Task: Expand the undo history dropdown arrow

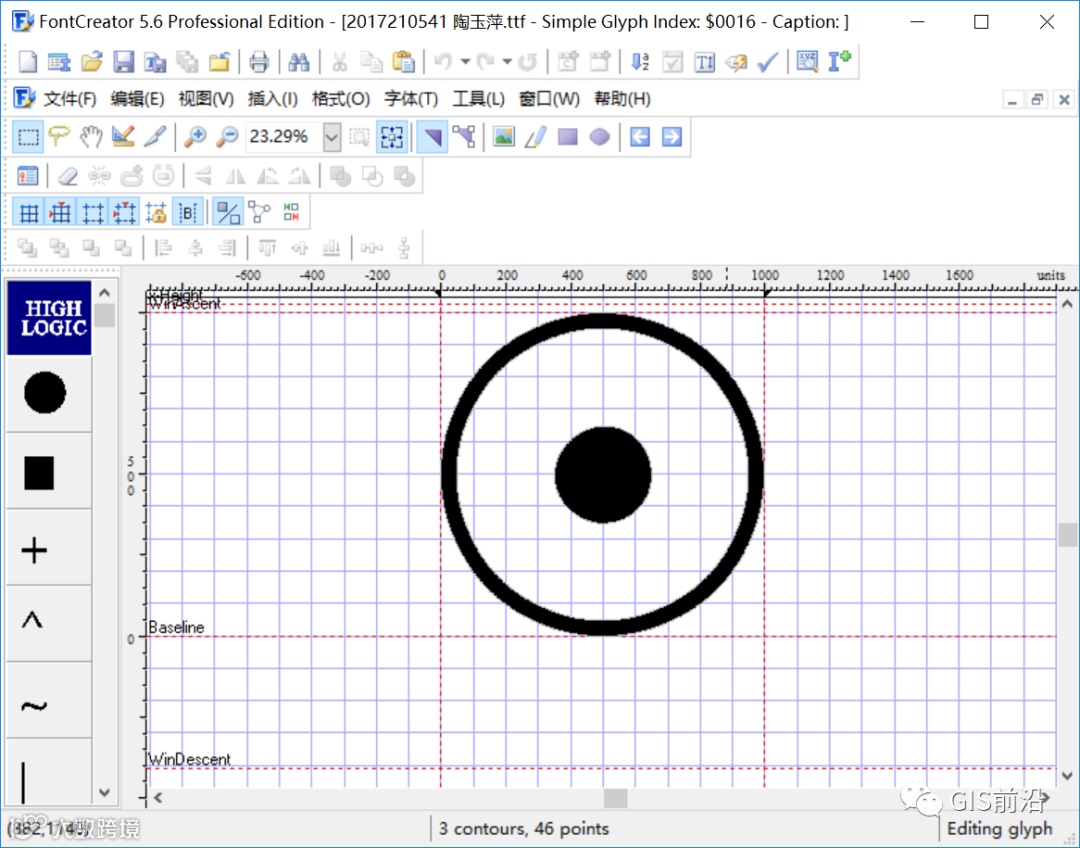Action: 465,62
